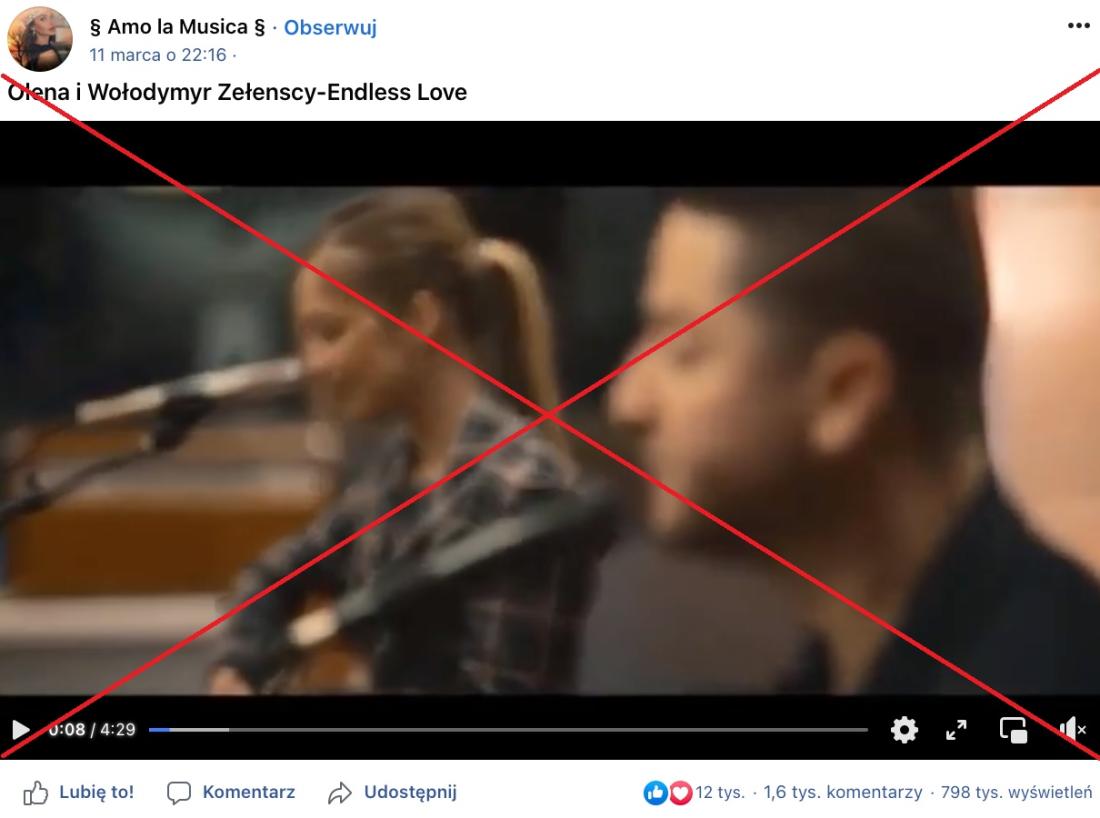Open 1,6 tys. komentarzy
This screenshot has height=818, width=1100.
(843, 793)
